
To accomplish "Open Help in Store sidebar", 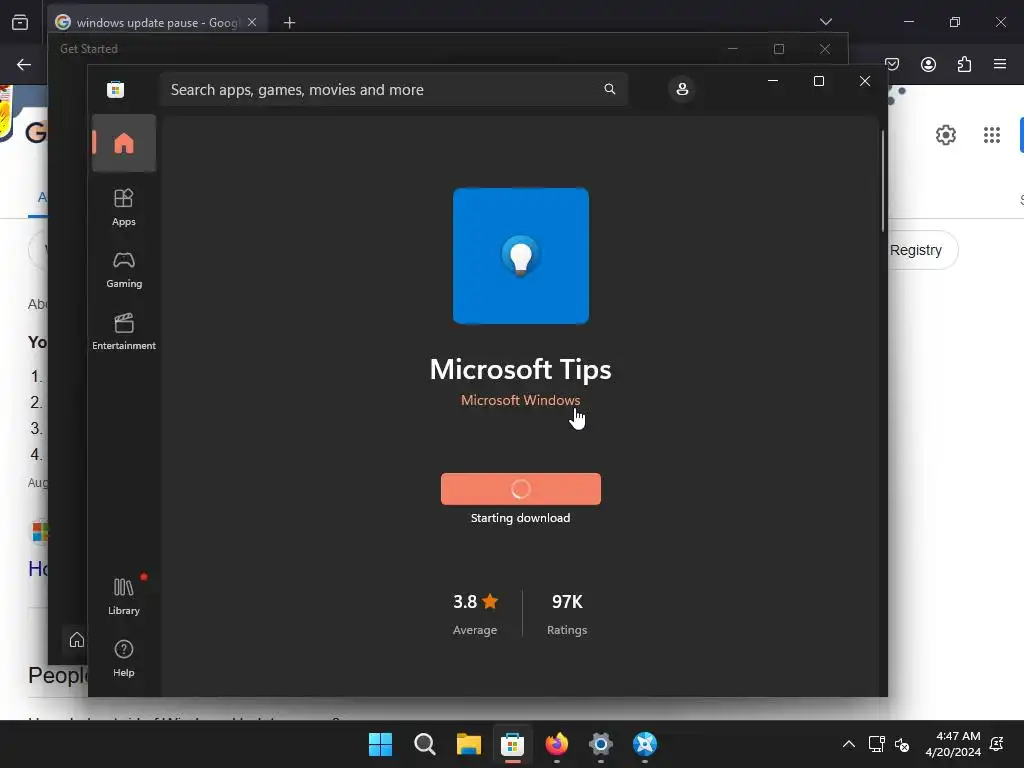I will click(x=123, y=658).
